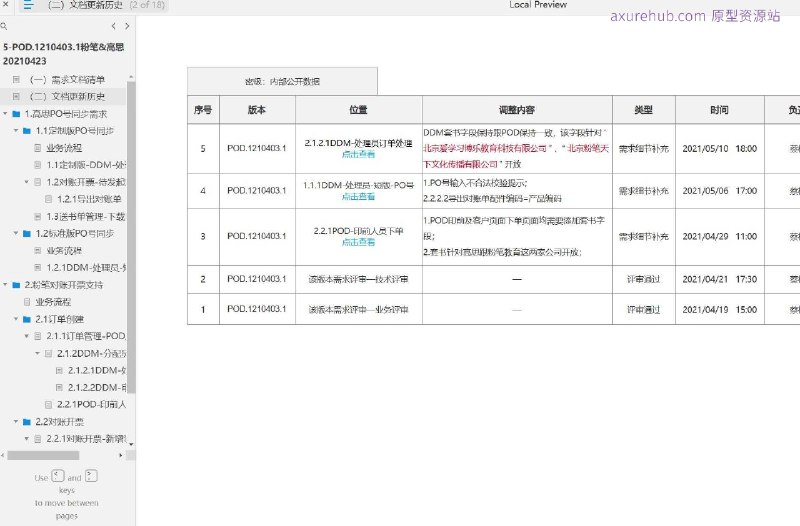Collapse the 1.1定制版PO号同步 folder arrow
The width and height of the screenshot is (800, 526).
(x=16, y=131)
